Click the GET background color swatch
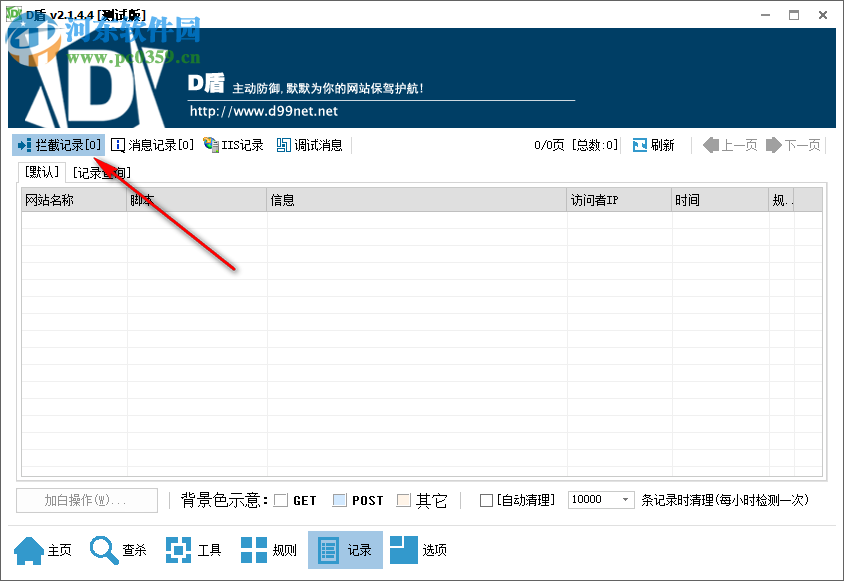Image resolution: width=844 pixels, height=581 pixels. point(281,500)
